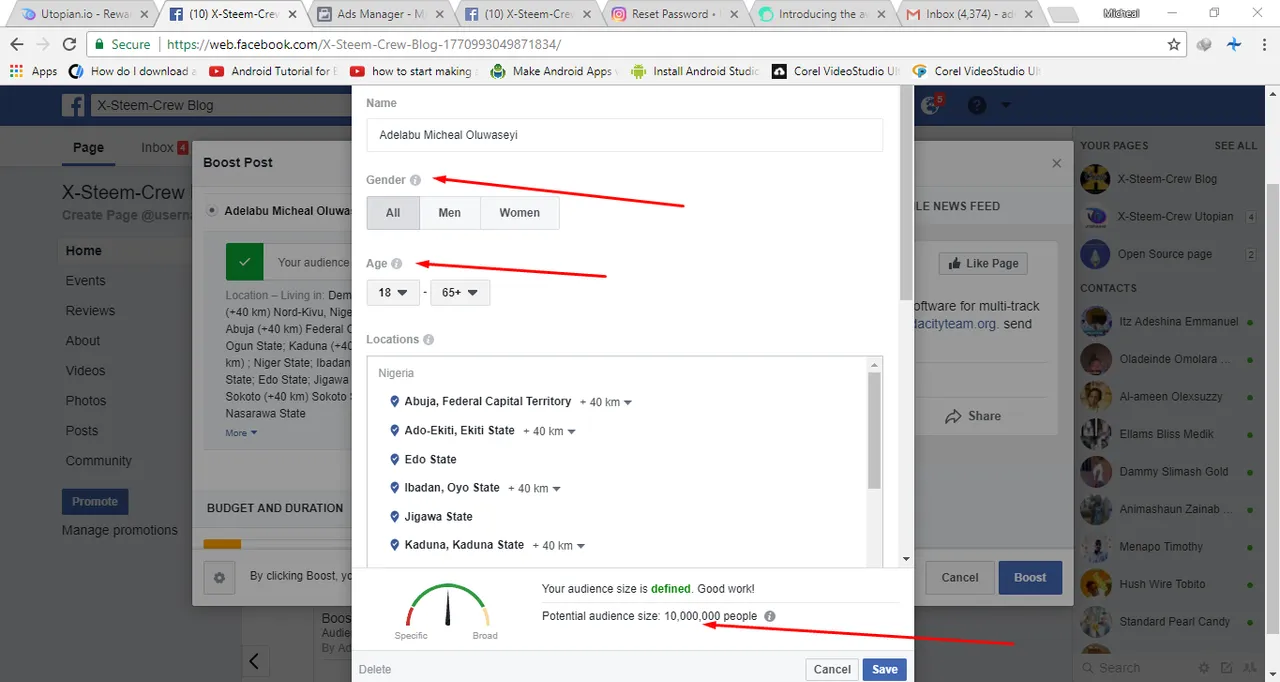Bookmark this page with the star icon
The width and height of the screenshot is (1280, 682).
[x=1174, y=45]
